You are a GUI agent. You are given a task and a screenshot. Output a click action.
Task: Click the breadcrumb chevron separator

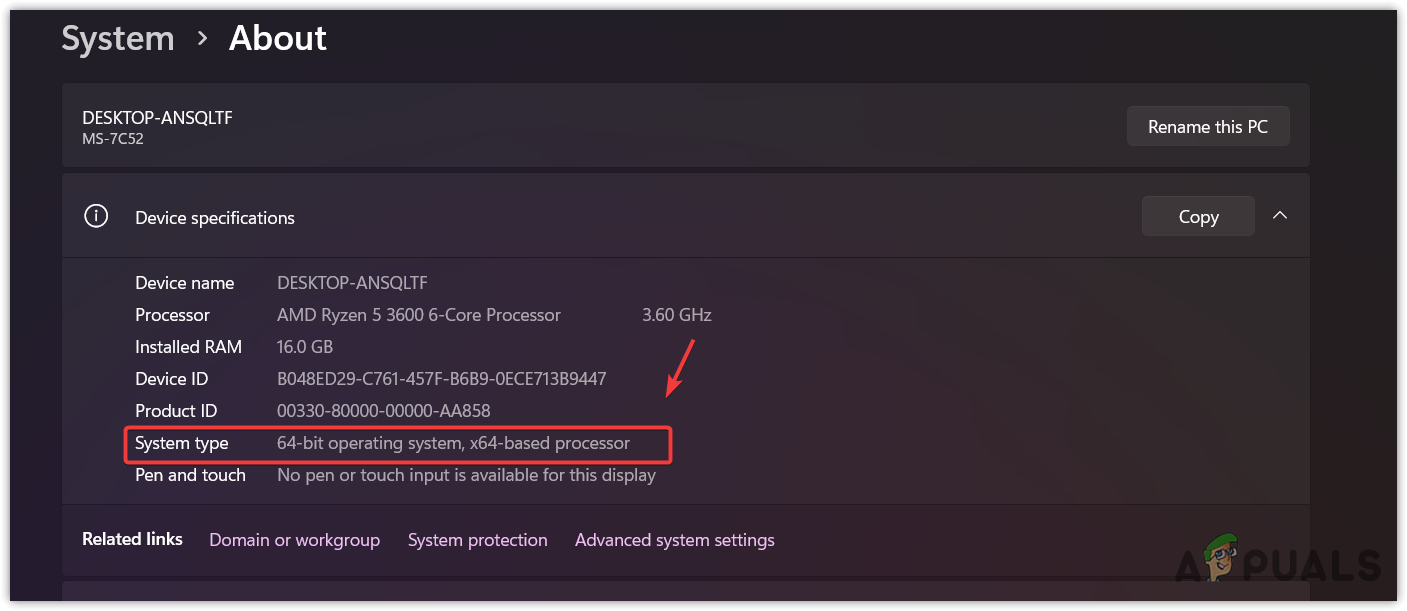[x=202, y=38]
